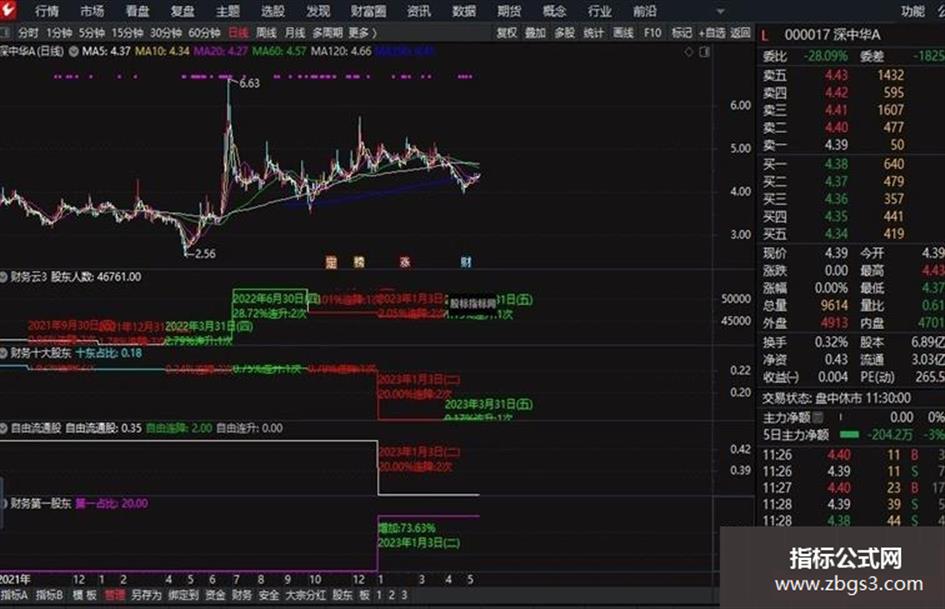Image resolution: width=945 pixels, height=609 pixels.
Task: Add stock via +自选 button
Action: [x=712, y=33]
